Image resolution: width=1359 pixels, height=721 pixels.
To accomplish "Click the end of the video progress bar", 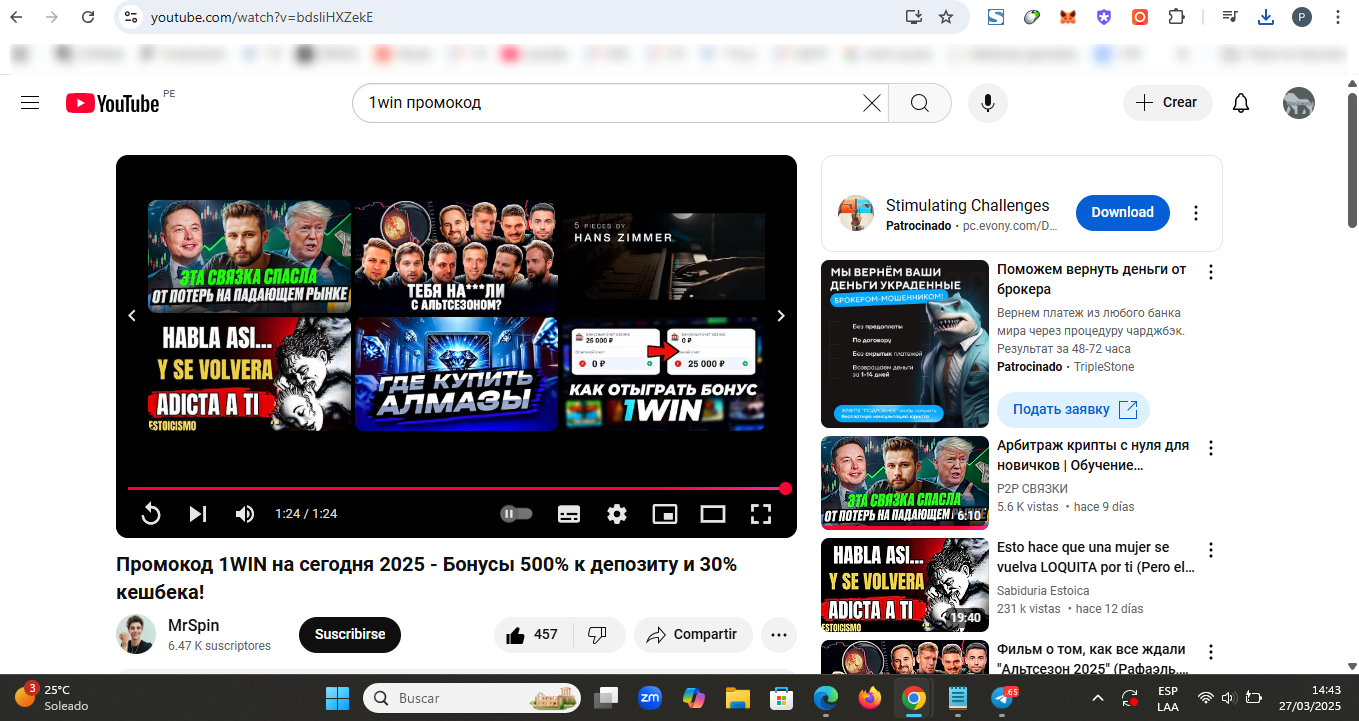I will [x=785, y=489].
